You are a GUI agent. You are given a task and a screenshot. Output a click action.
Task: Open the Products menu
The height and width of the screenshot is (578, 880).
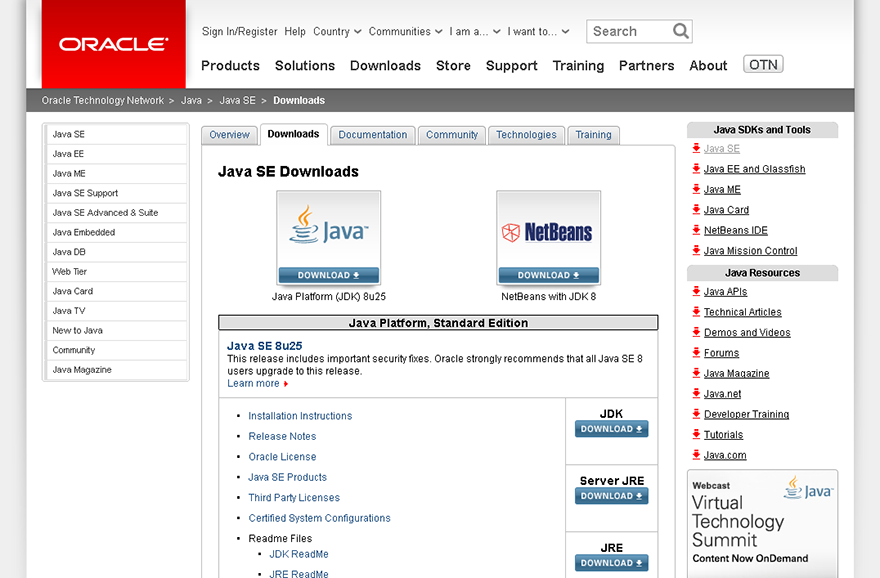230,66
